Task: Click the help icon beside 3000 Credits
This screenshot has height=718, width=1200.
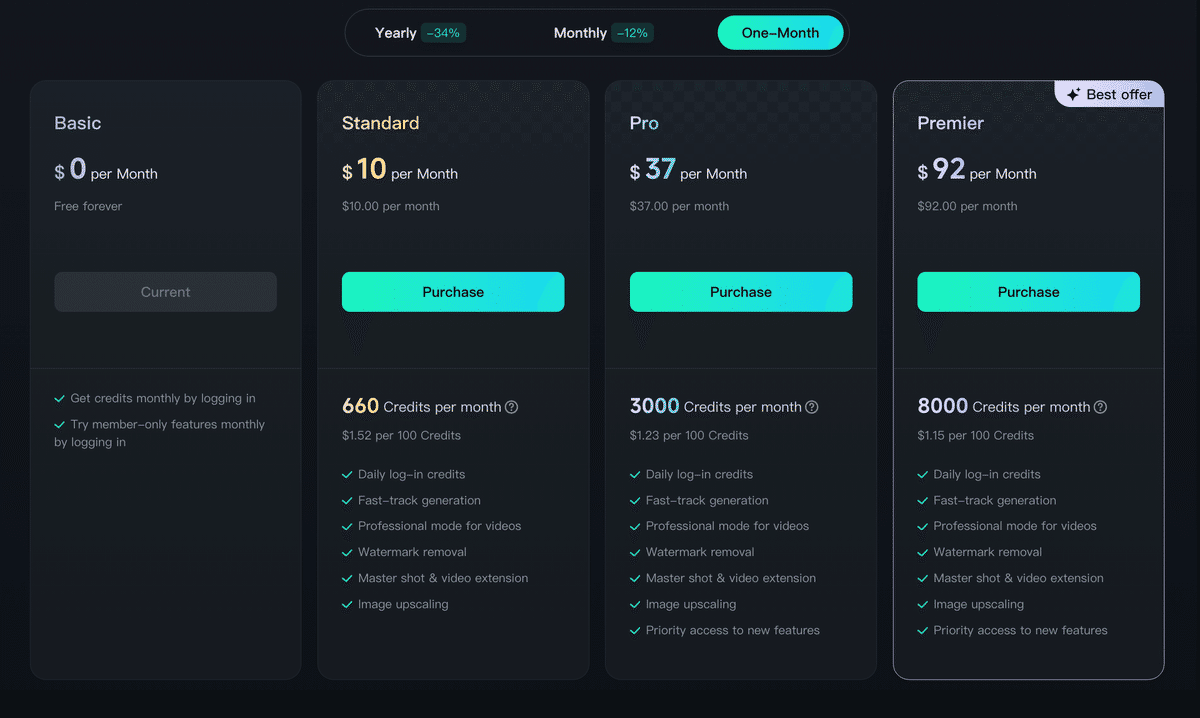Action: pos(812,407)
